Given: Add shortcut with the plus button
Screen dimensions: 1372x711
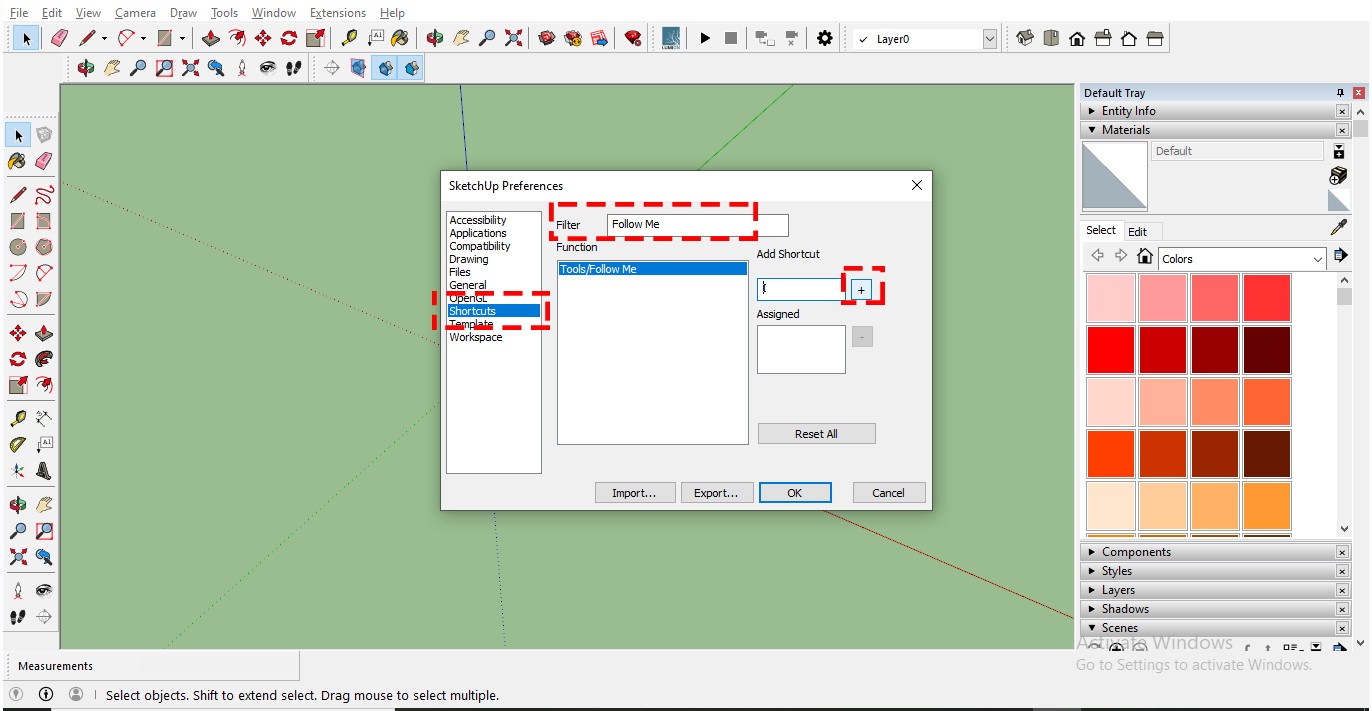Looking at the screenshot, I should pyautogui.click(x=862, y=289).
